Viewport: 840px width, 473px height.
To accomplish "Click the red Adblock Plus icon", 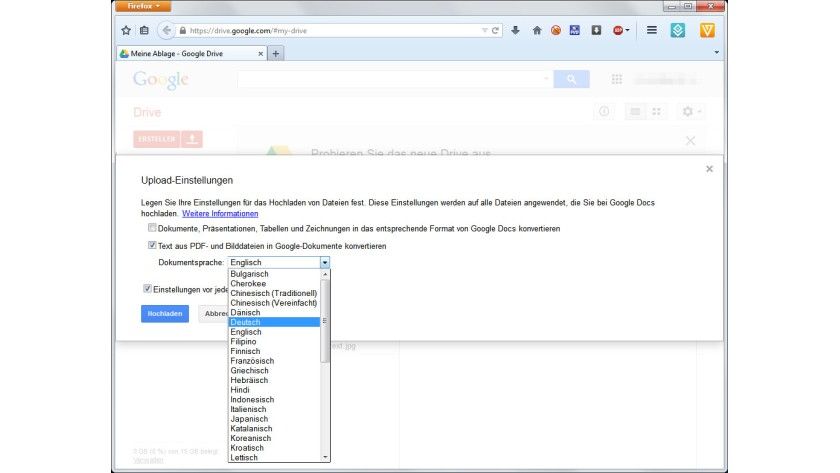I will (x=618, y=31).
